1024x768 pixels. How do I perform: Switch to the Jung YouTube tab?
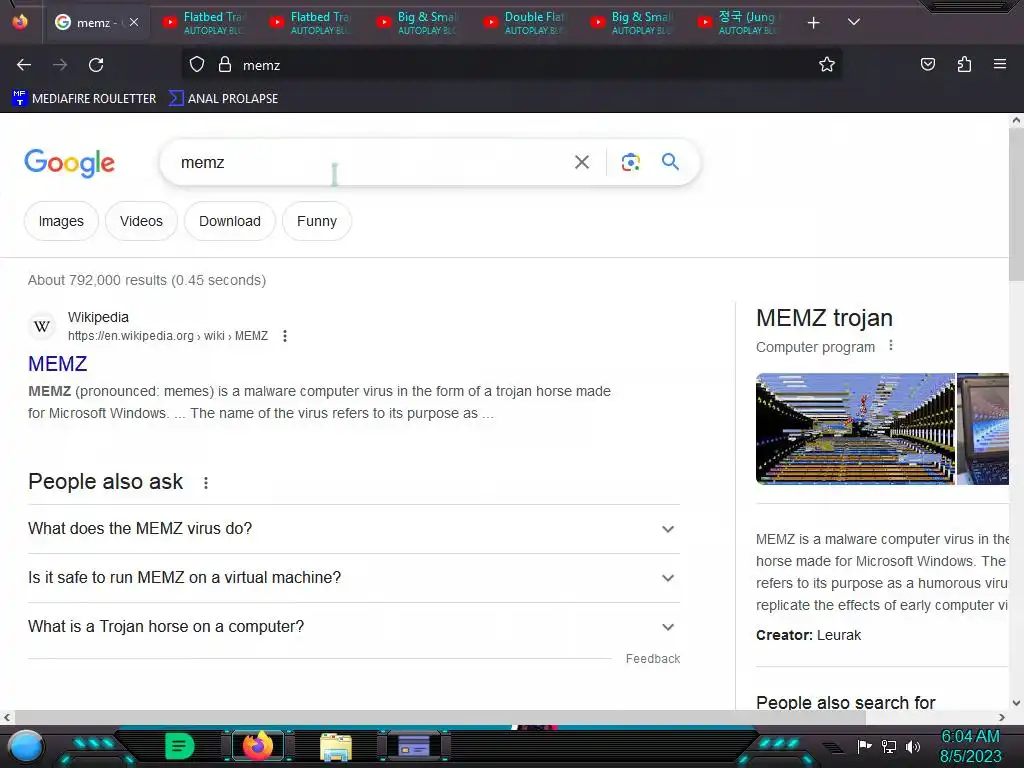click(x=739, y=23)
